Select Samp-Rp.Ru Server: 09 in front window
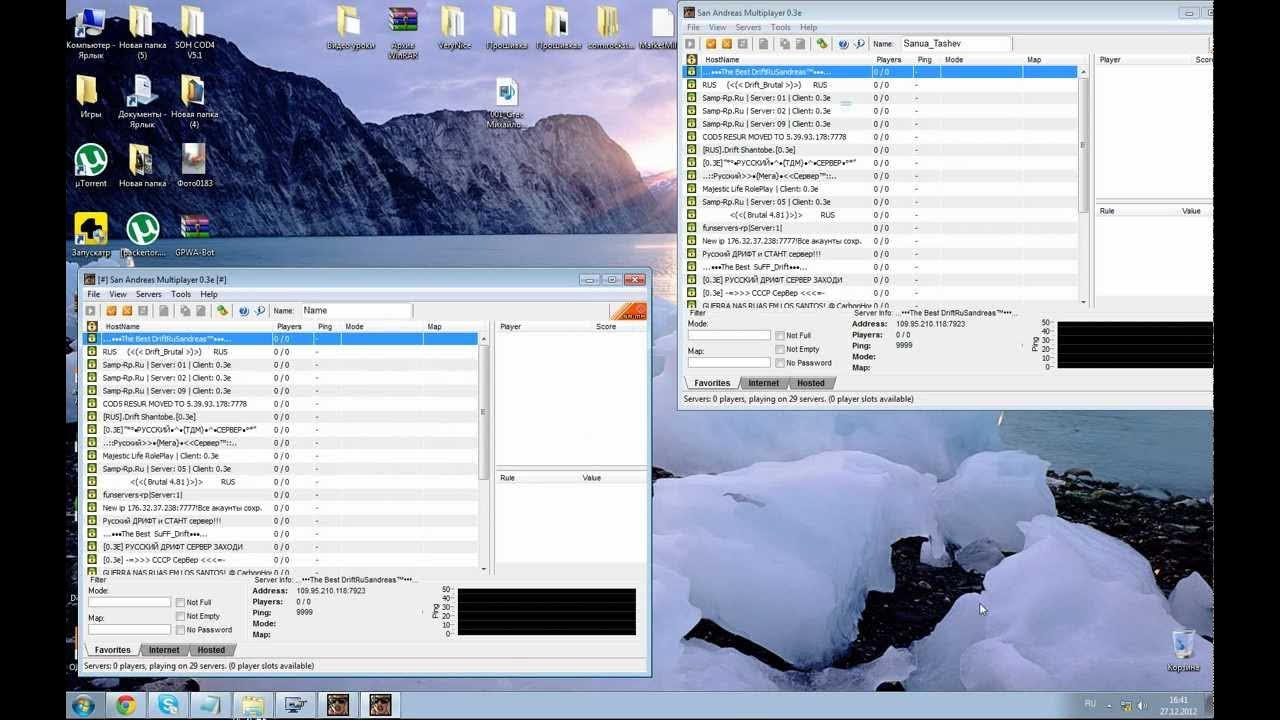The image size is (1280, 720). point(280,391)
